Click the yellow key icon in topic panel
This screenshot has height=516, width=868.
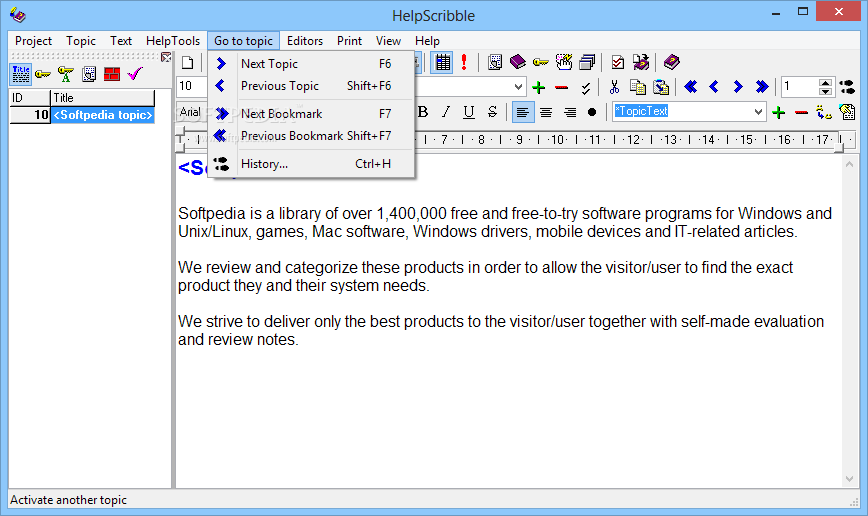(x=43, y=74)
